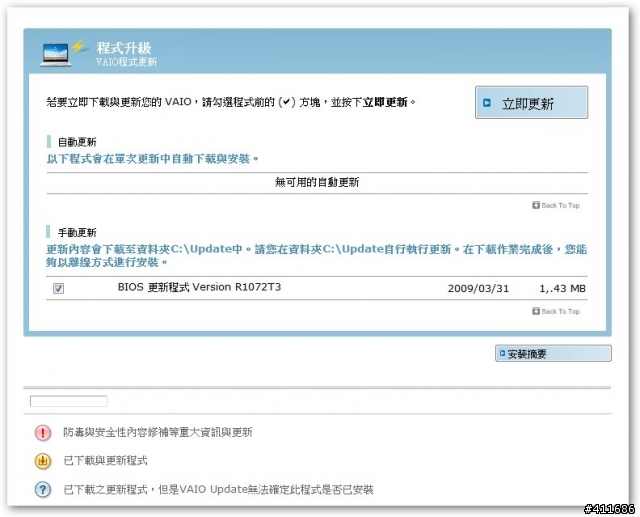The height and width of the screenshot is (517, 640).
Task: Click the legend text mentioning VAIO Update
Action: pos(218,490)
